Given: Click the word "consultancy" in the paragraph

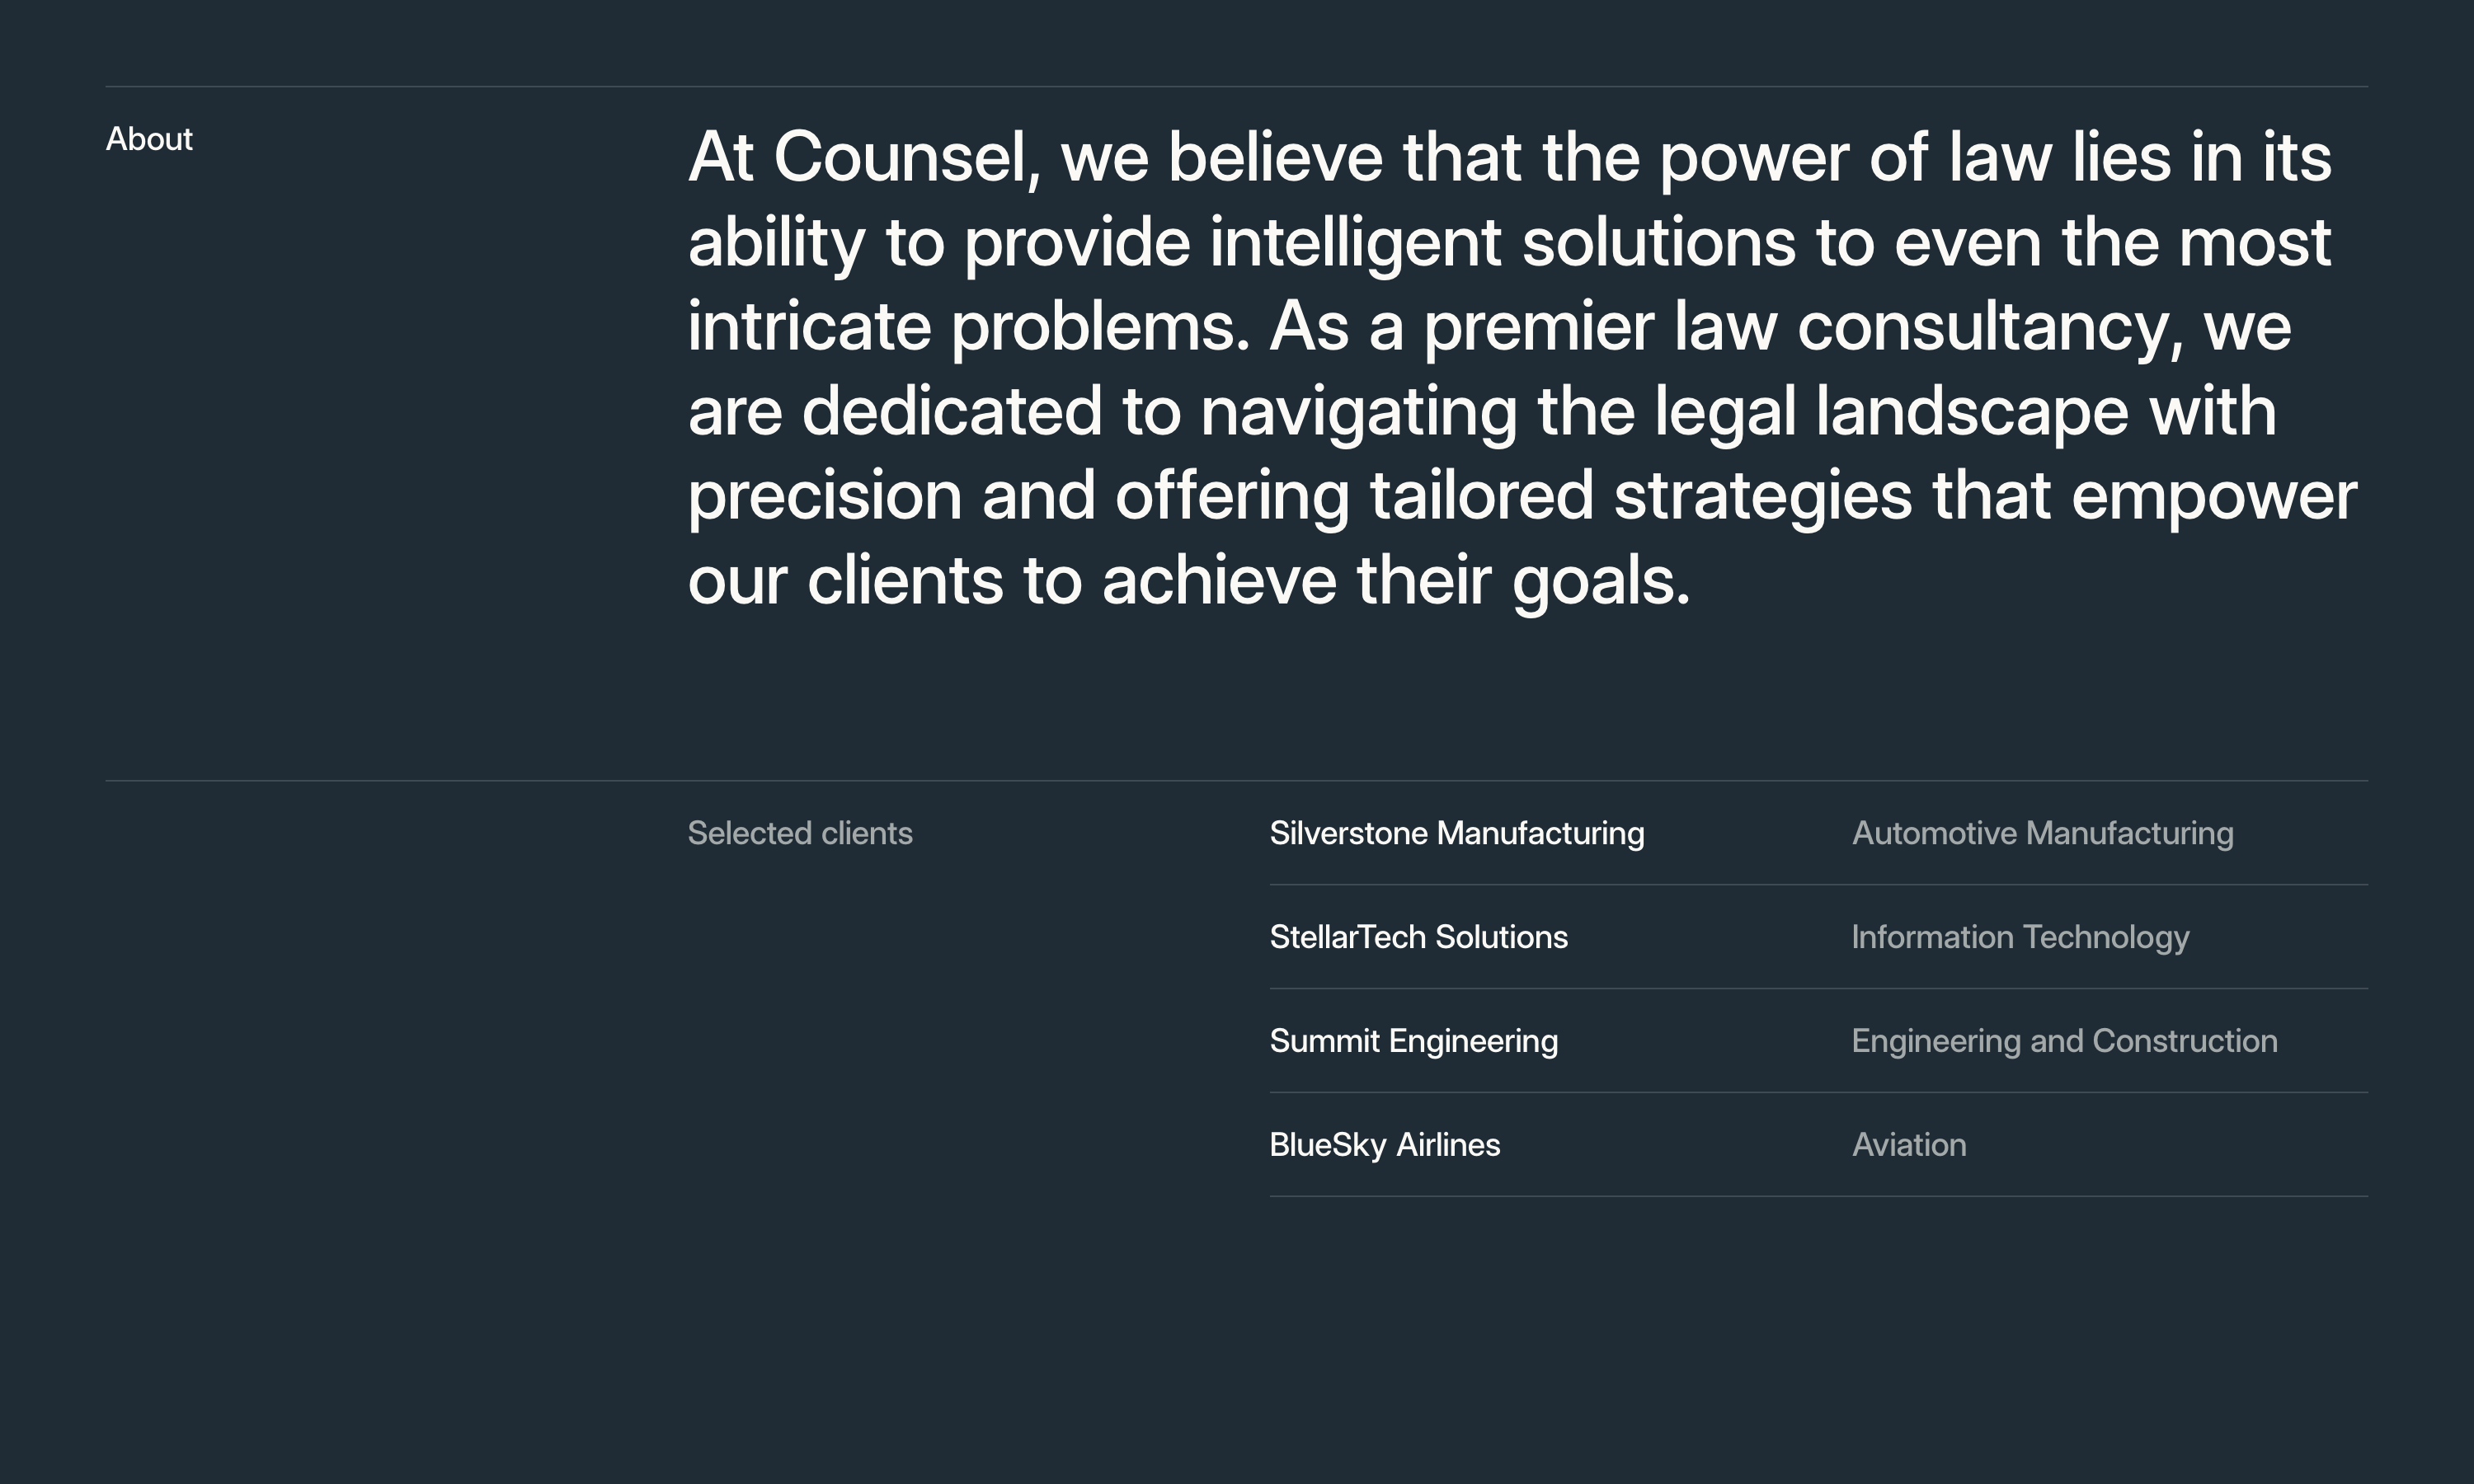Looking at the screenshot, I should [x=1990, y=328].
